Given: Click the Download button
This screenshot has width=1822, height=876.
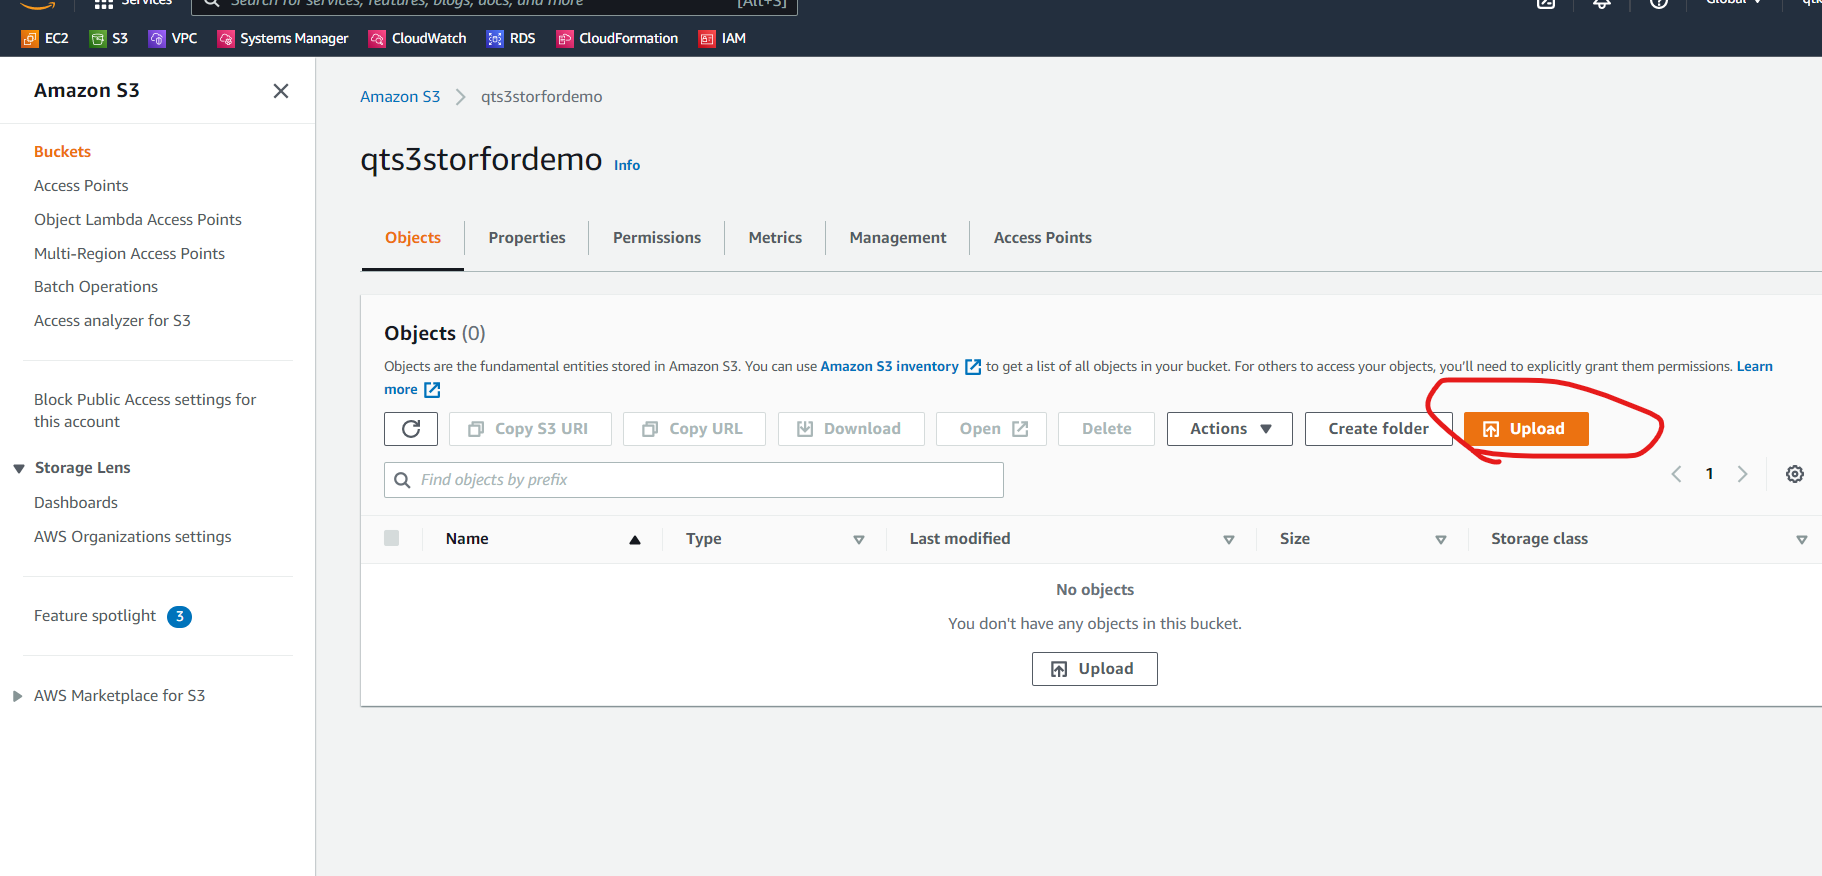Looking at the screenshot, I should 851,429.
